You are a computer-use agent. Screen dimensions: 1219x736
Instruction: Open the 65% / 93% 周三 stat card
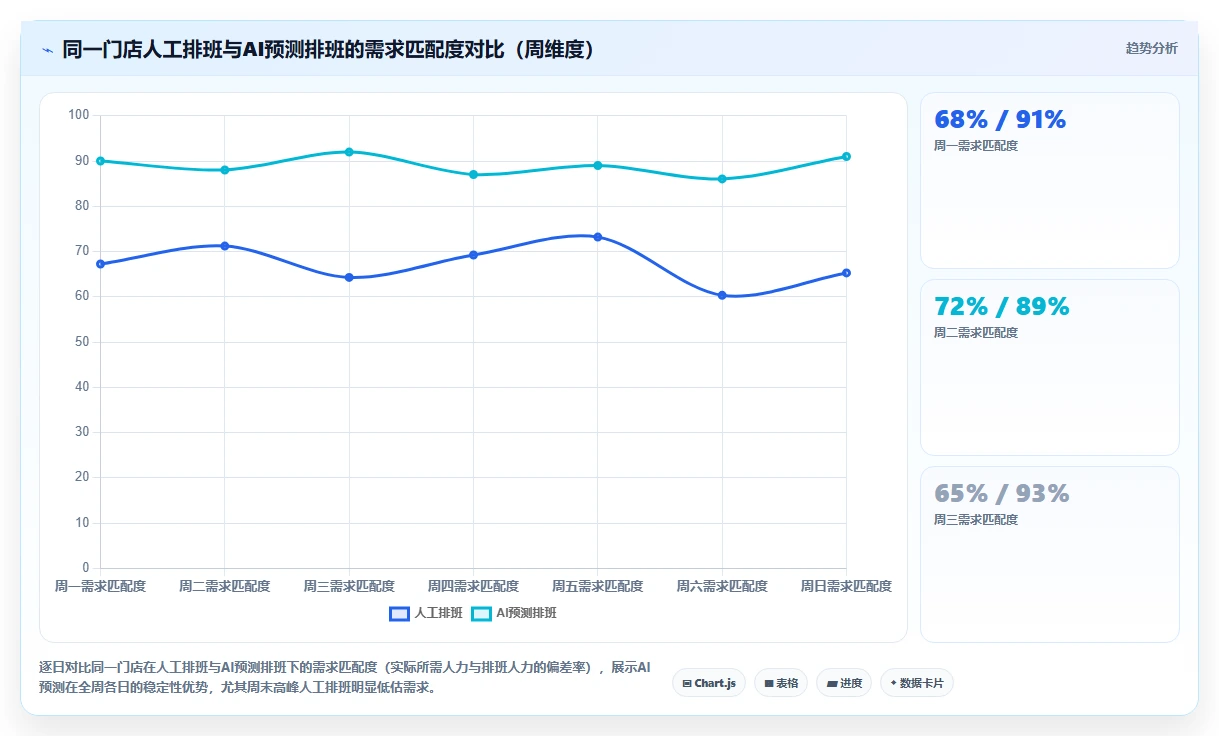tap(1049, 554)
